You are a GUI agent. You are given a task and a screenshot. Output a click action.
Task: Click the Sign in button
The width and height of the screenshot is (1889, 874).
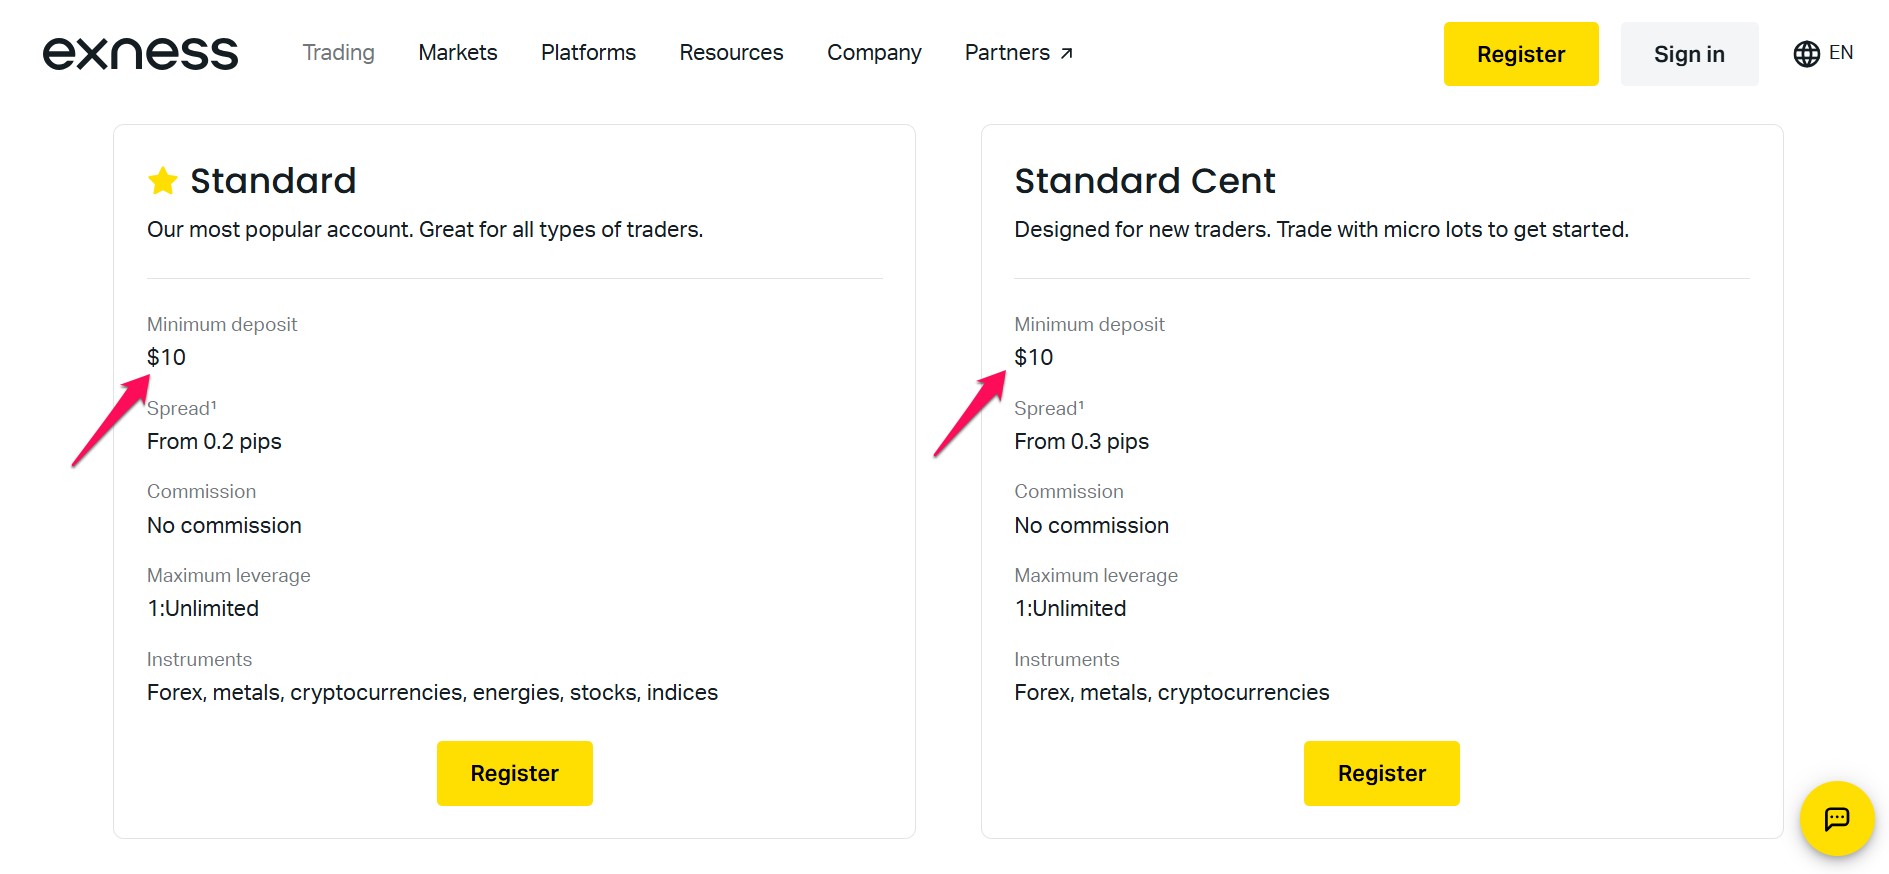1689,53
